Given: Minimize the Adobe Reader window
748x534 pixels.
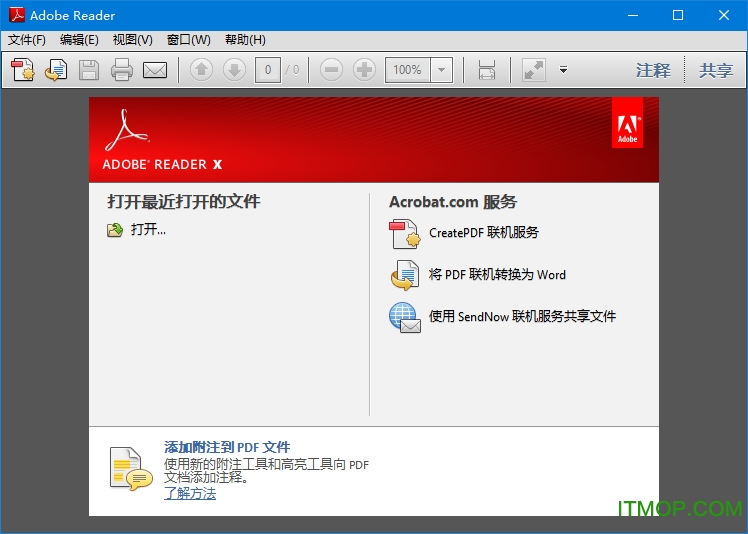Looking at the screenshot, I should point(633,15).
